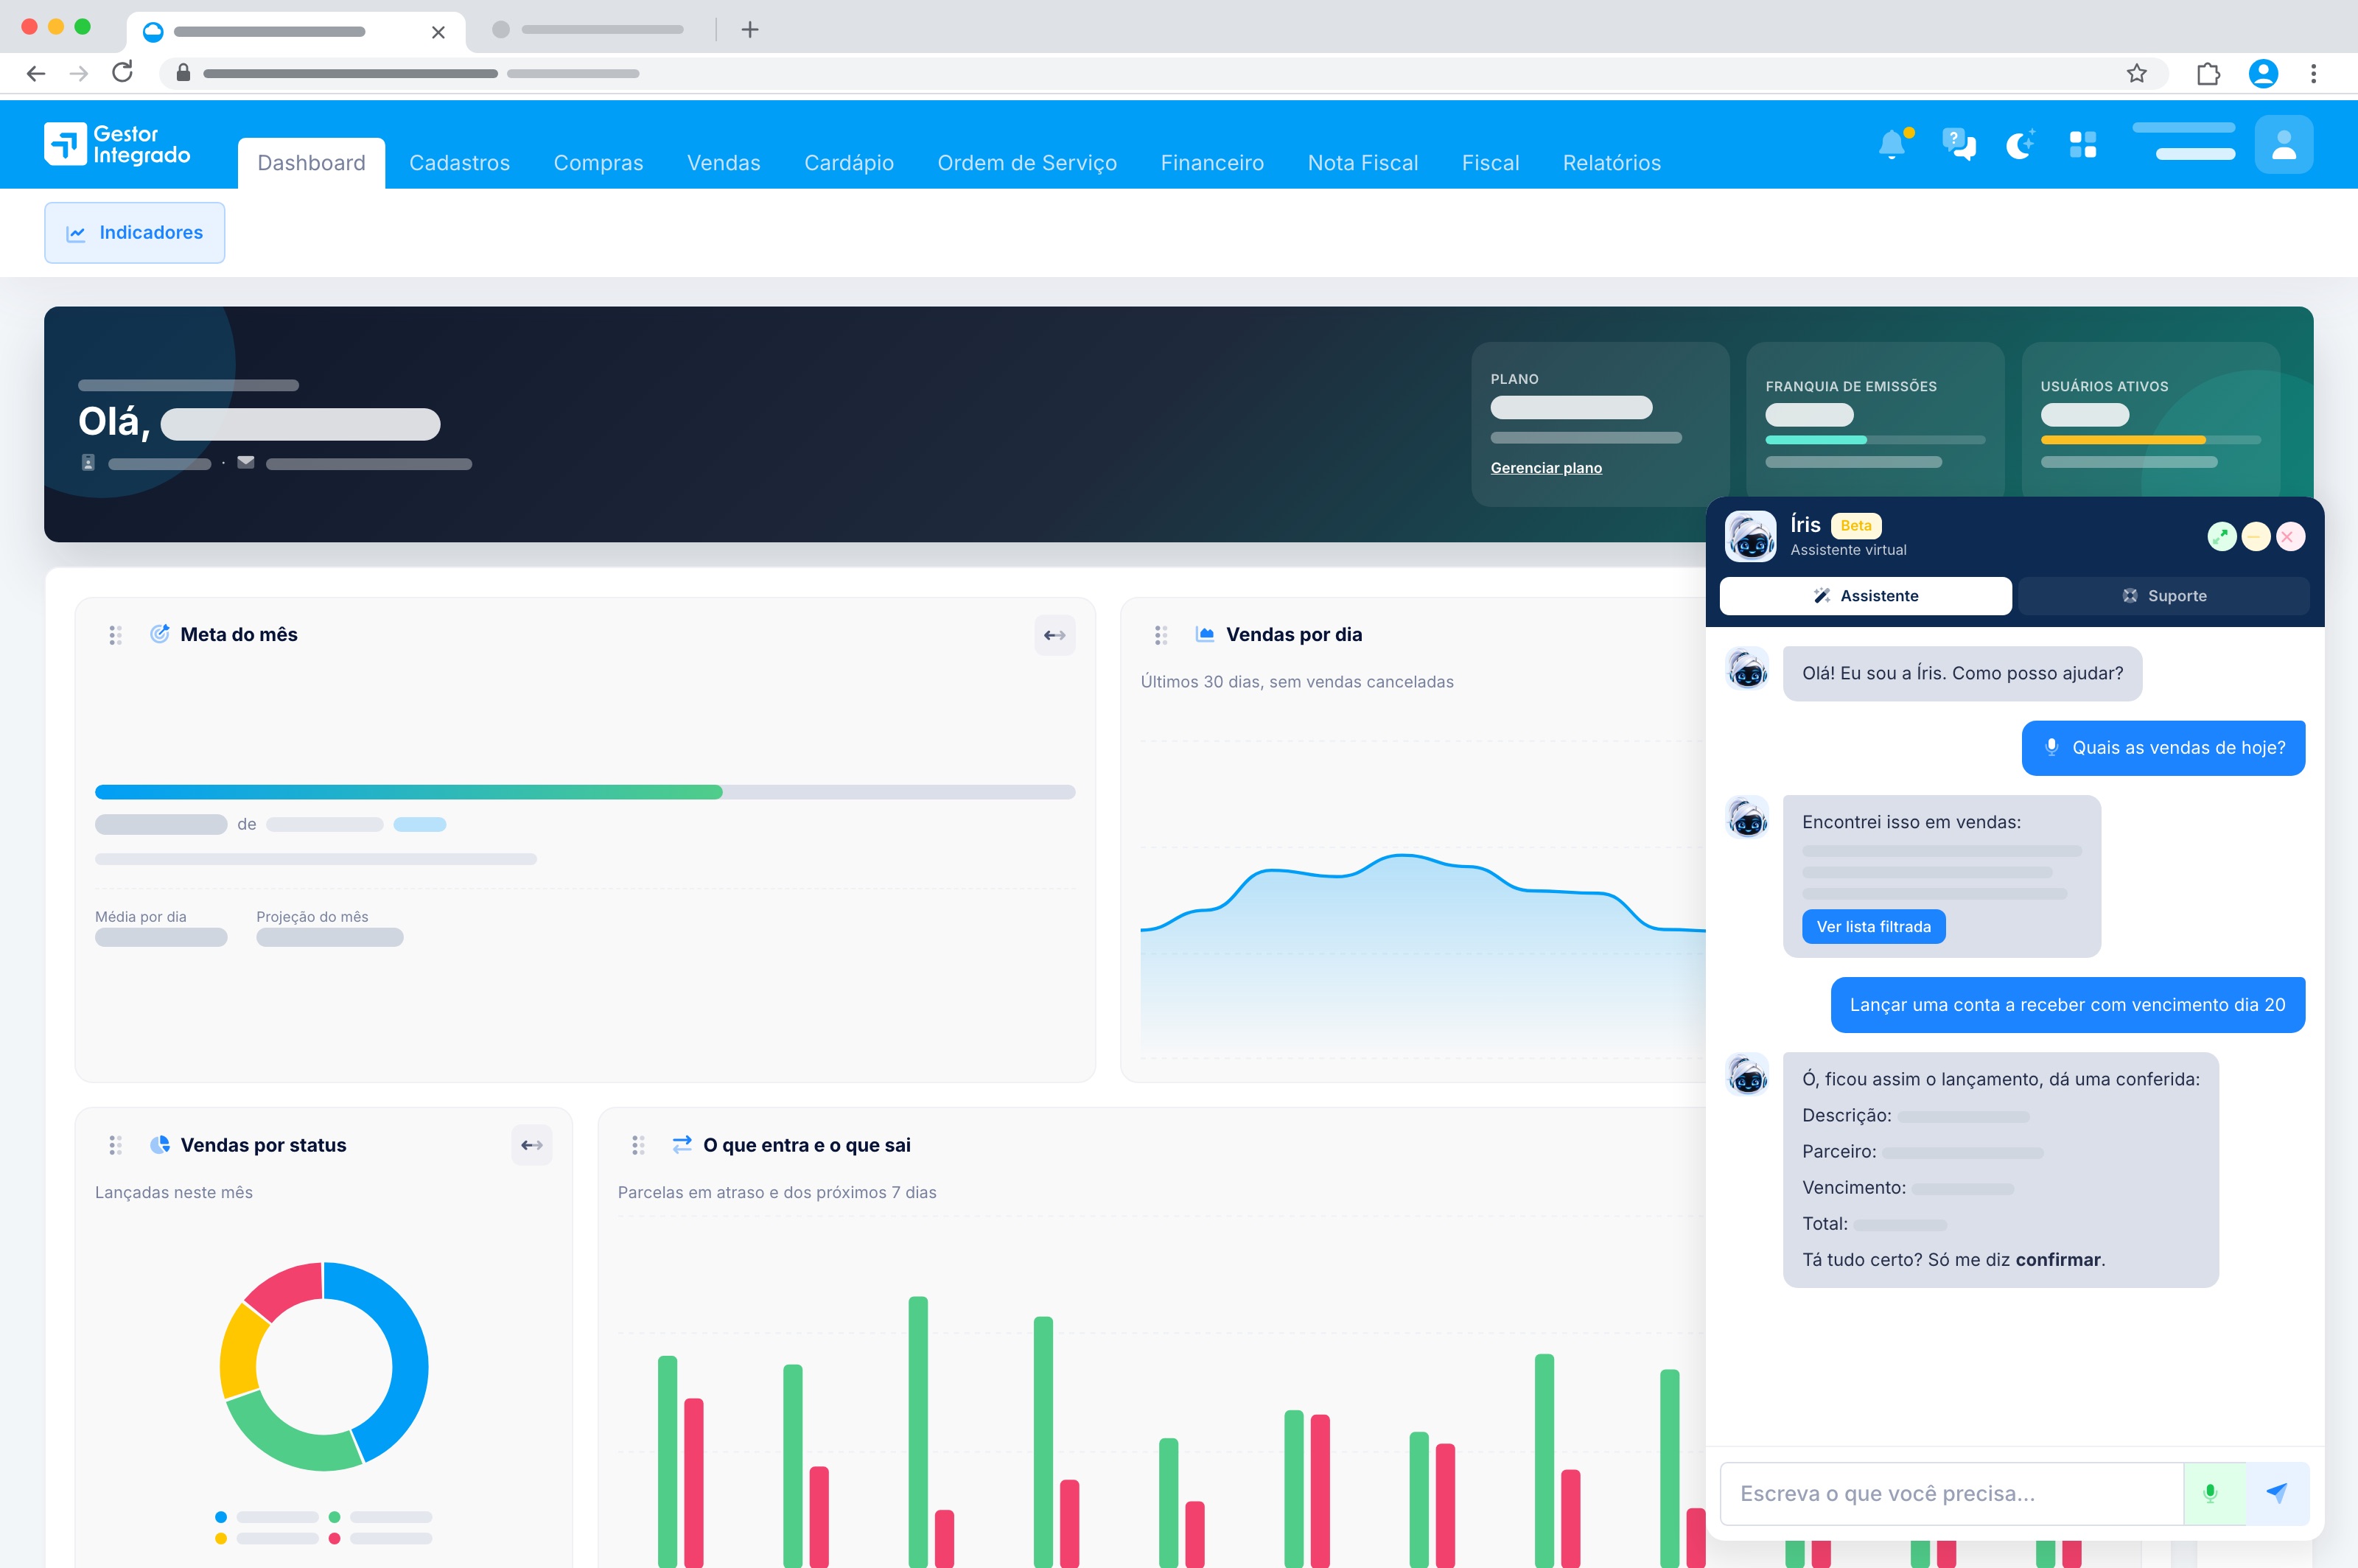Click the Vendas por status donut chart

tap(324, 1366)
